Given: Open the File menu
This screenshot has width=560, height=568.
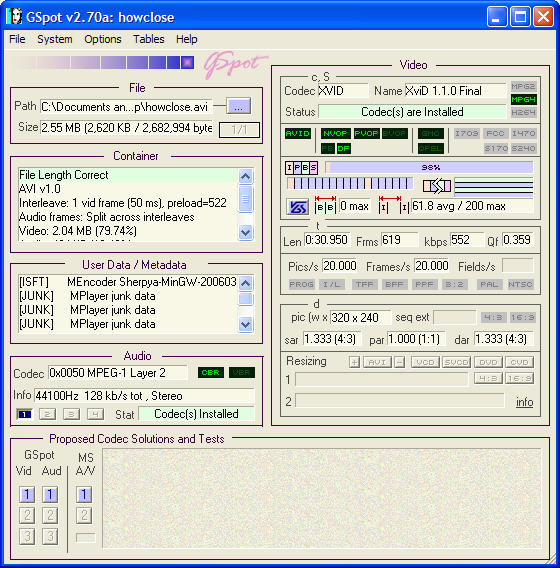Looking at the screenshot, I should (x=17, y=39).
